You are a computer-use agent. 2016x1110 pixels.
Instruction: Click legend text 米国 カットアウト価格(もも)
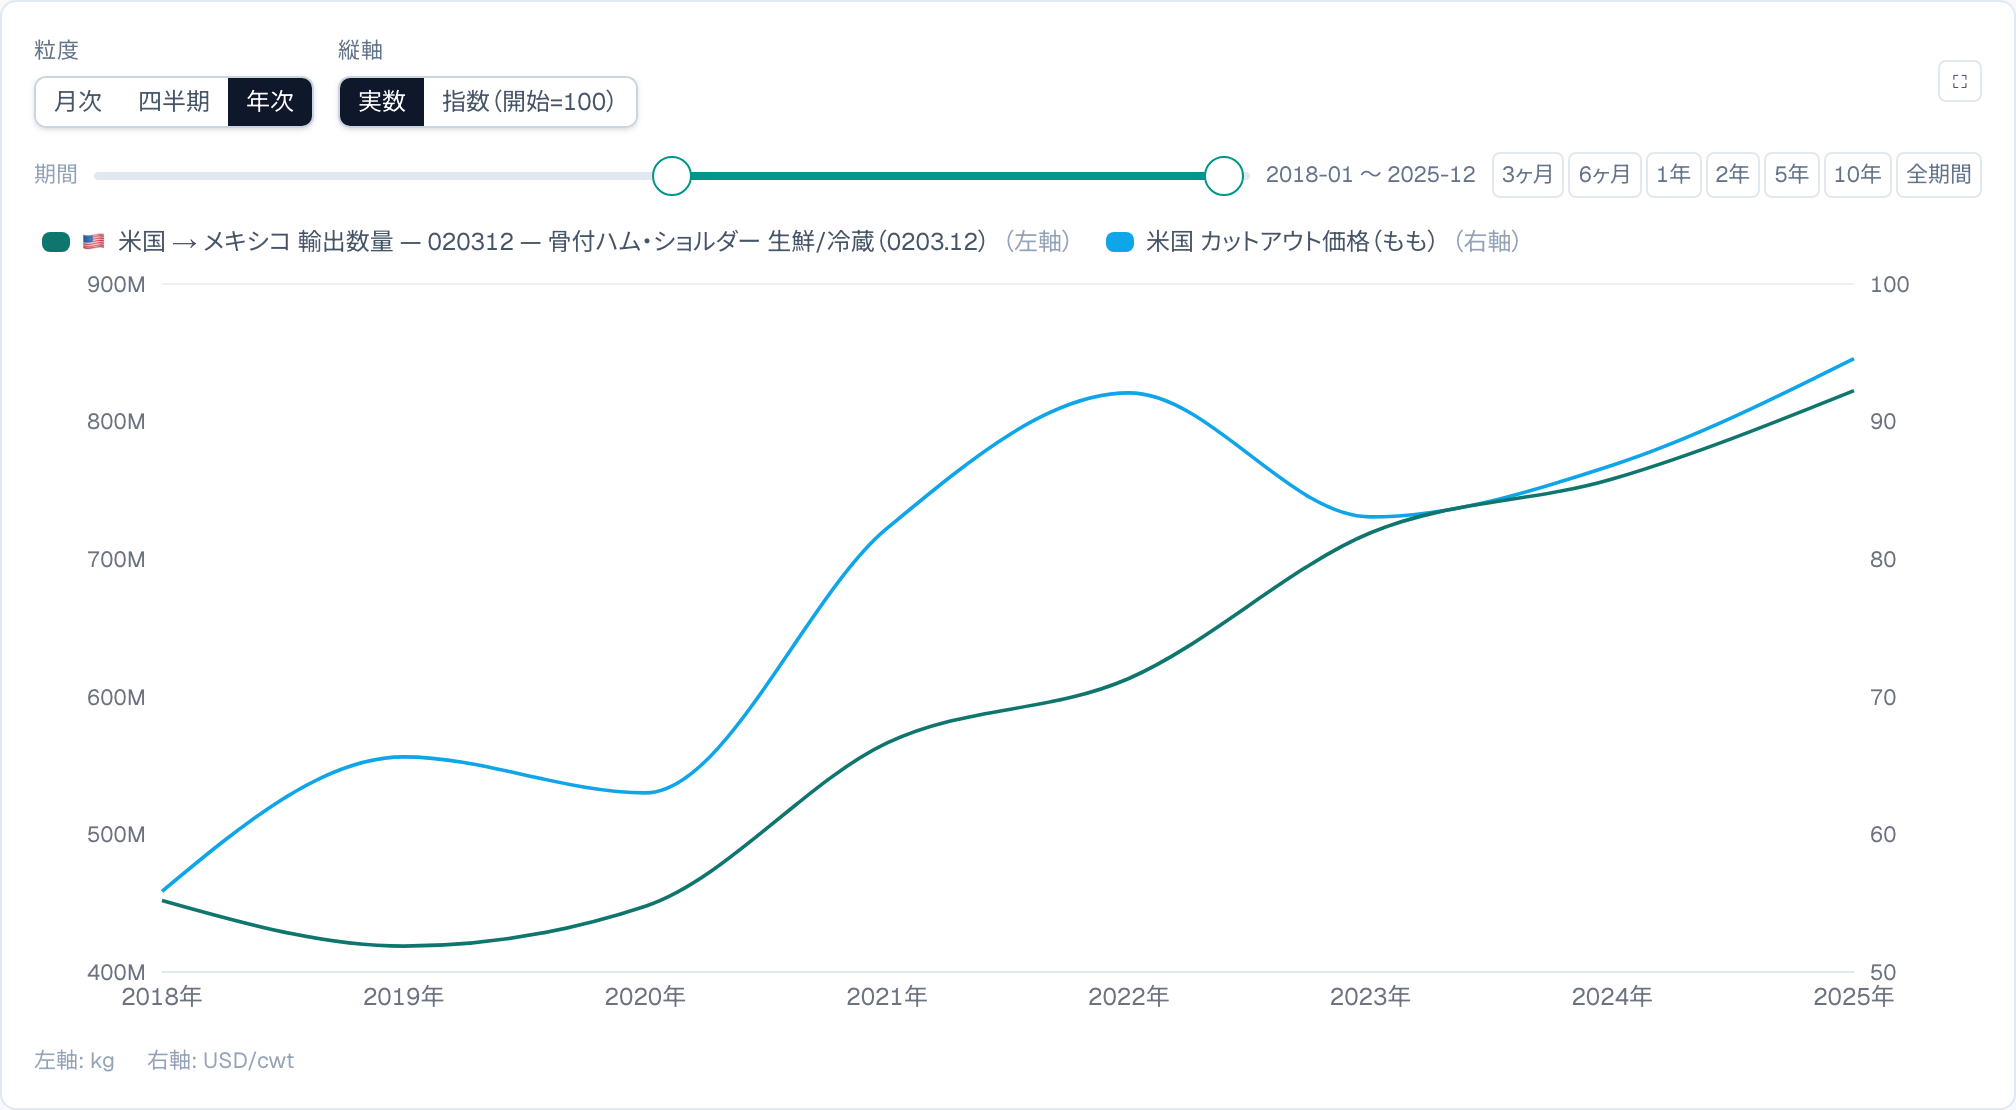point(1291,242)
